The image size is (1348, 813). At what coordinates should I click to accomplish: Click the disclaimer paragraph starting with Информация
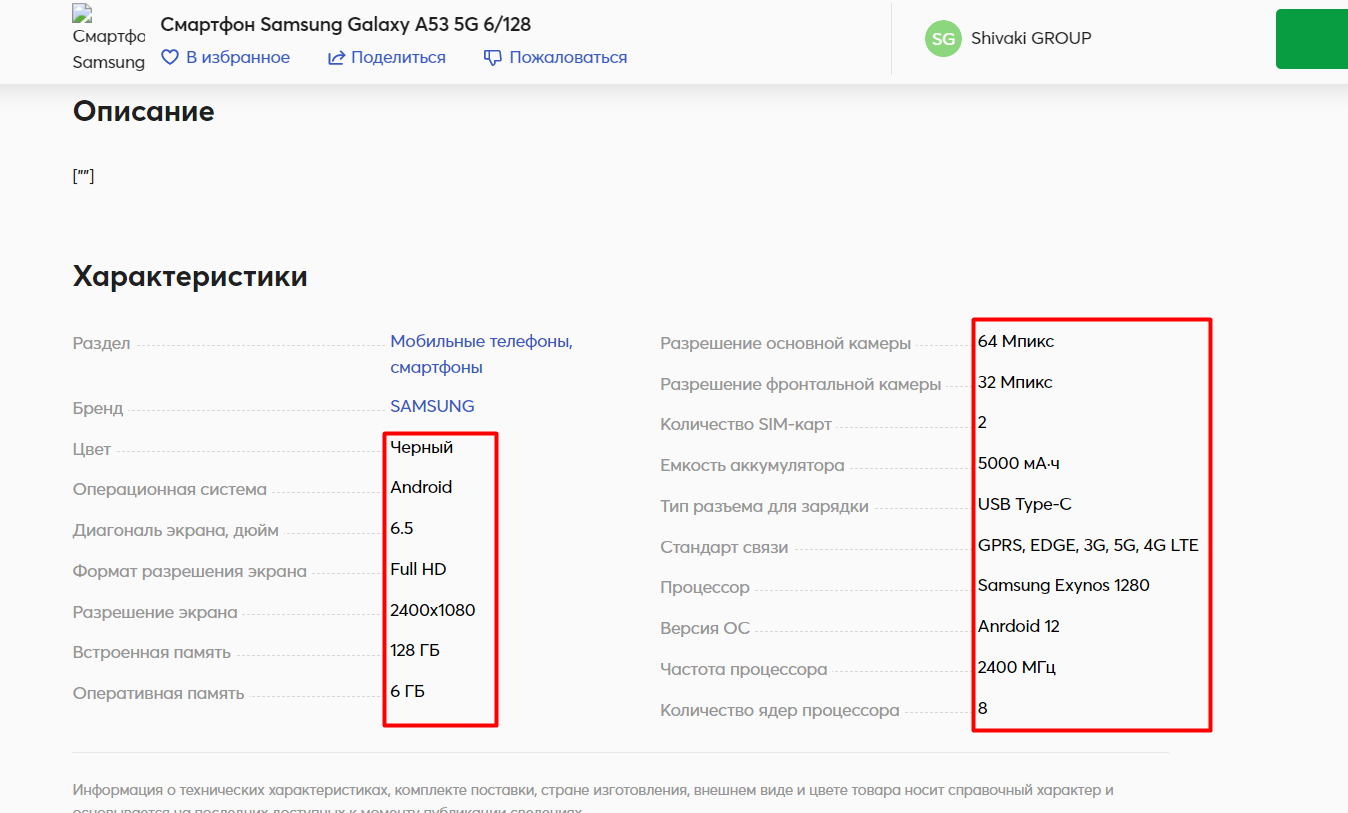click(x=593, y=798)
